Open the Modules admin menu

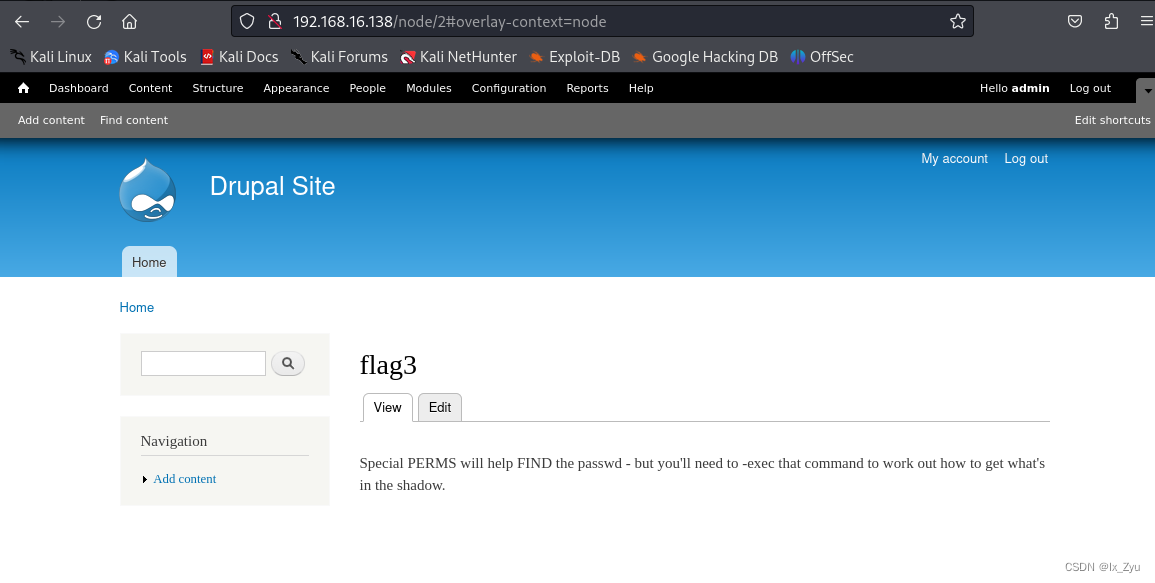[x=429, y=88]
